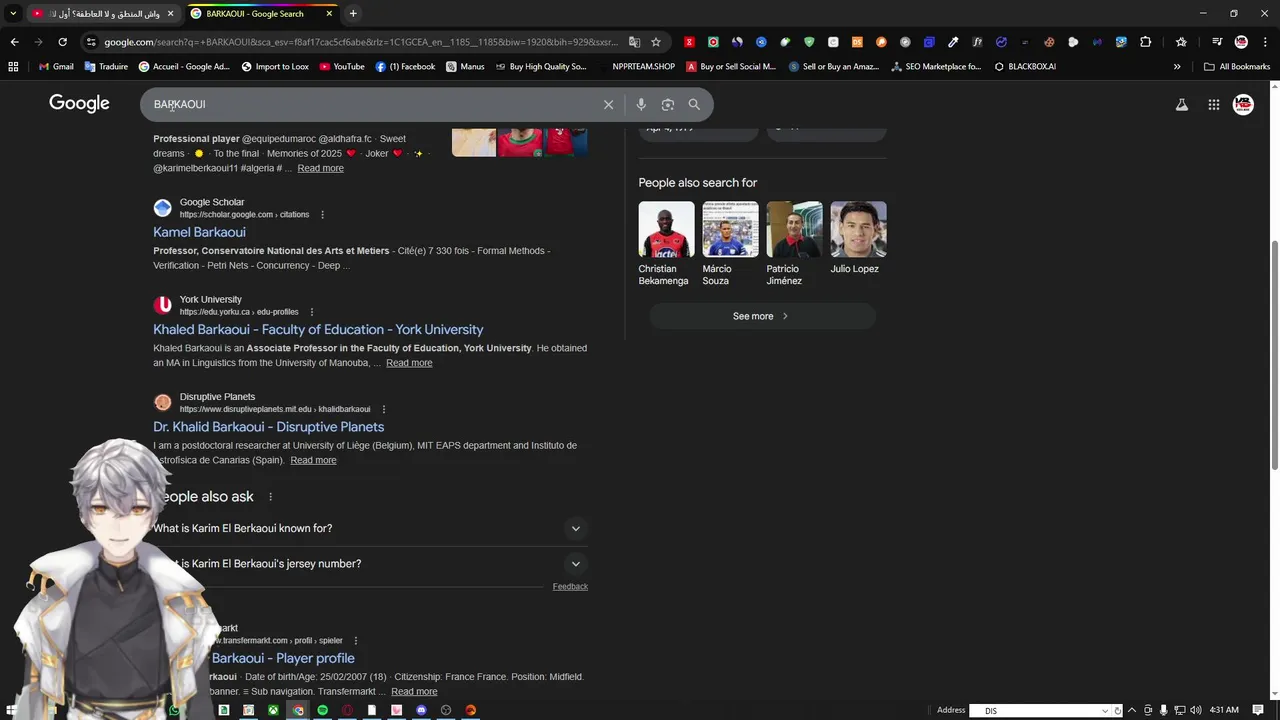Switch to the Arabic YouTube tab
This screenshot has width=1280, height=720.
[x=103, y=14]
